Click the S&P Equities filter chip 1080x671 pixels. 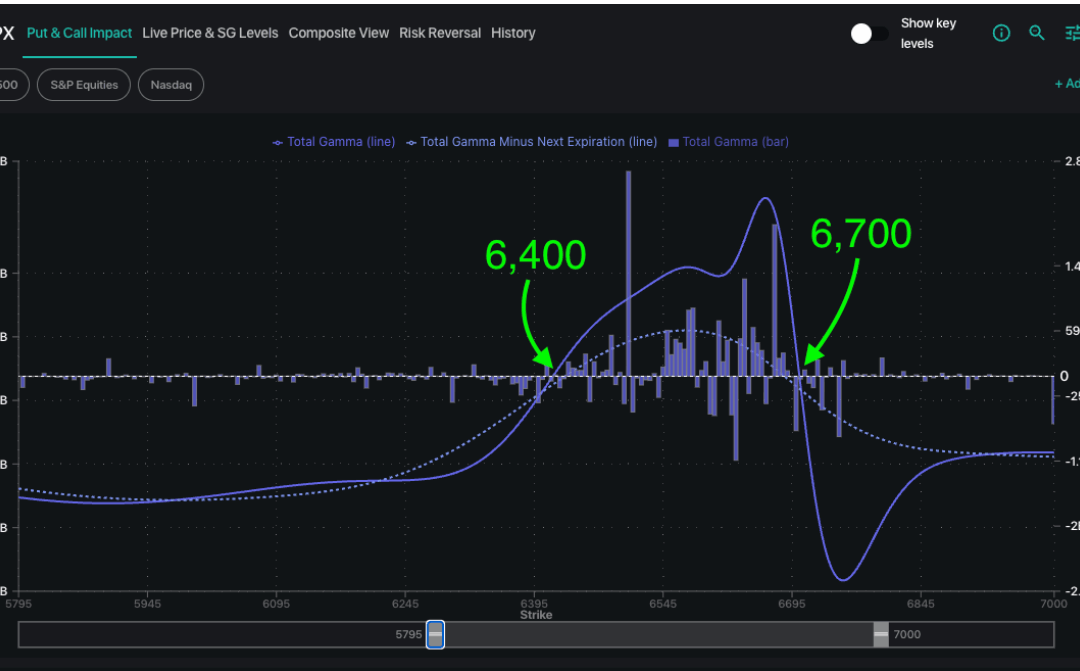[x=83, y=84]
